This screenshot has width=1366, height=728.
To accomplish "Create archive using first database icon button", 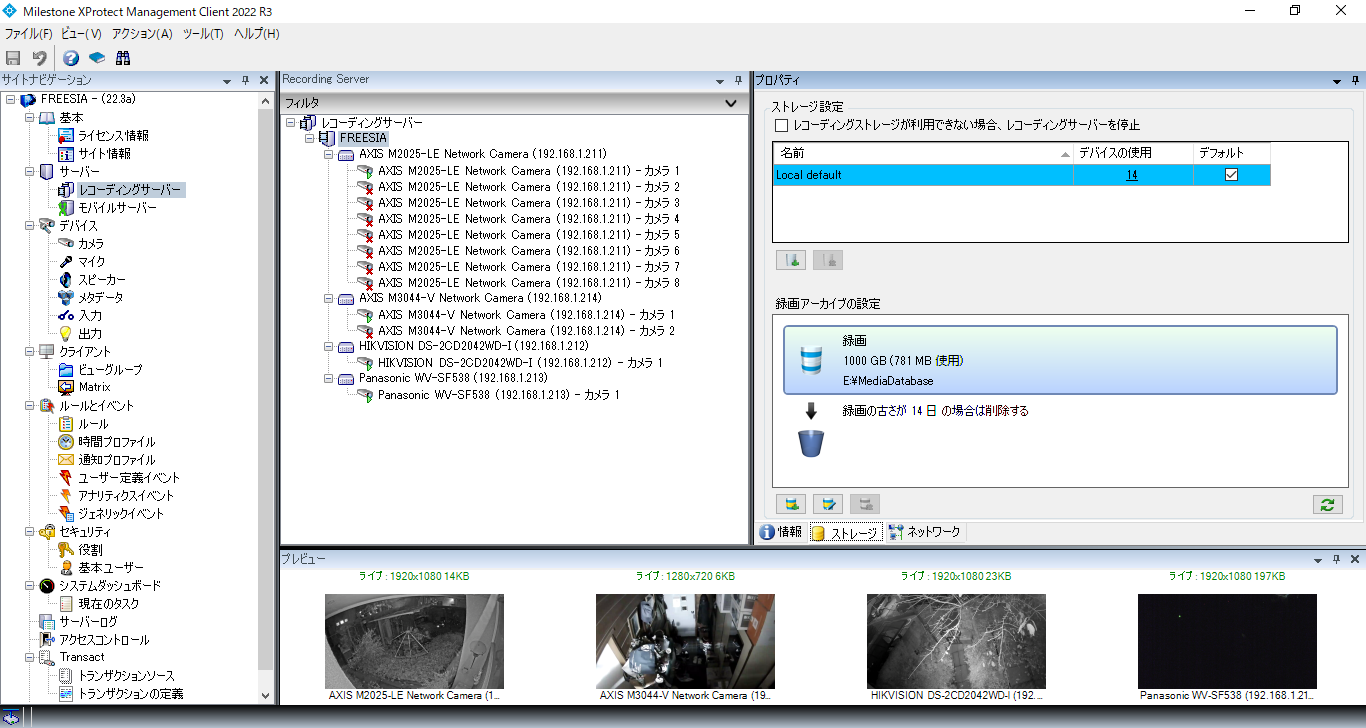I will [x=791, y=504].
